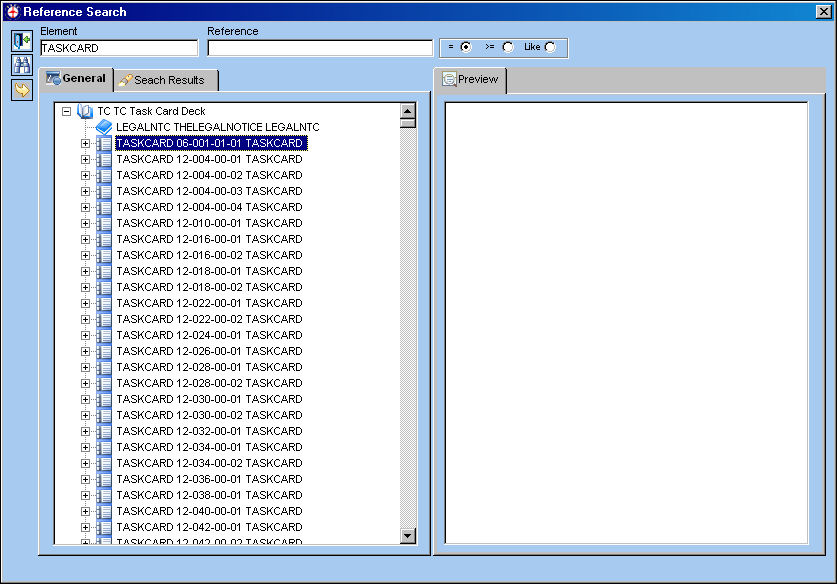Expand TASKCARD 12-016-00-02 node
The image size is (837, 584).
85,256
